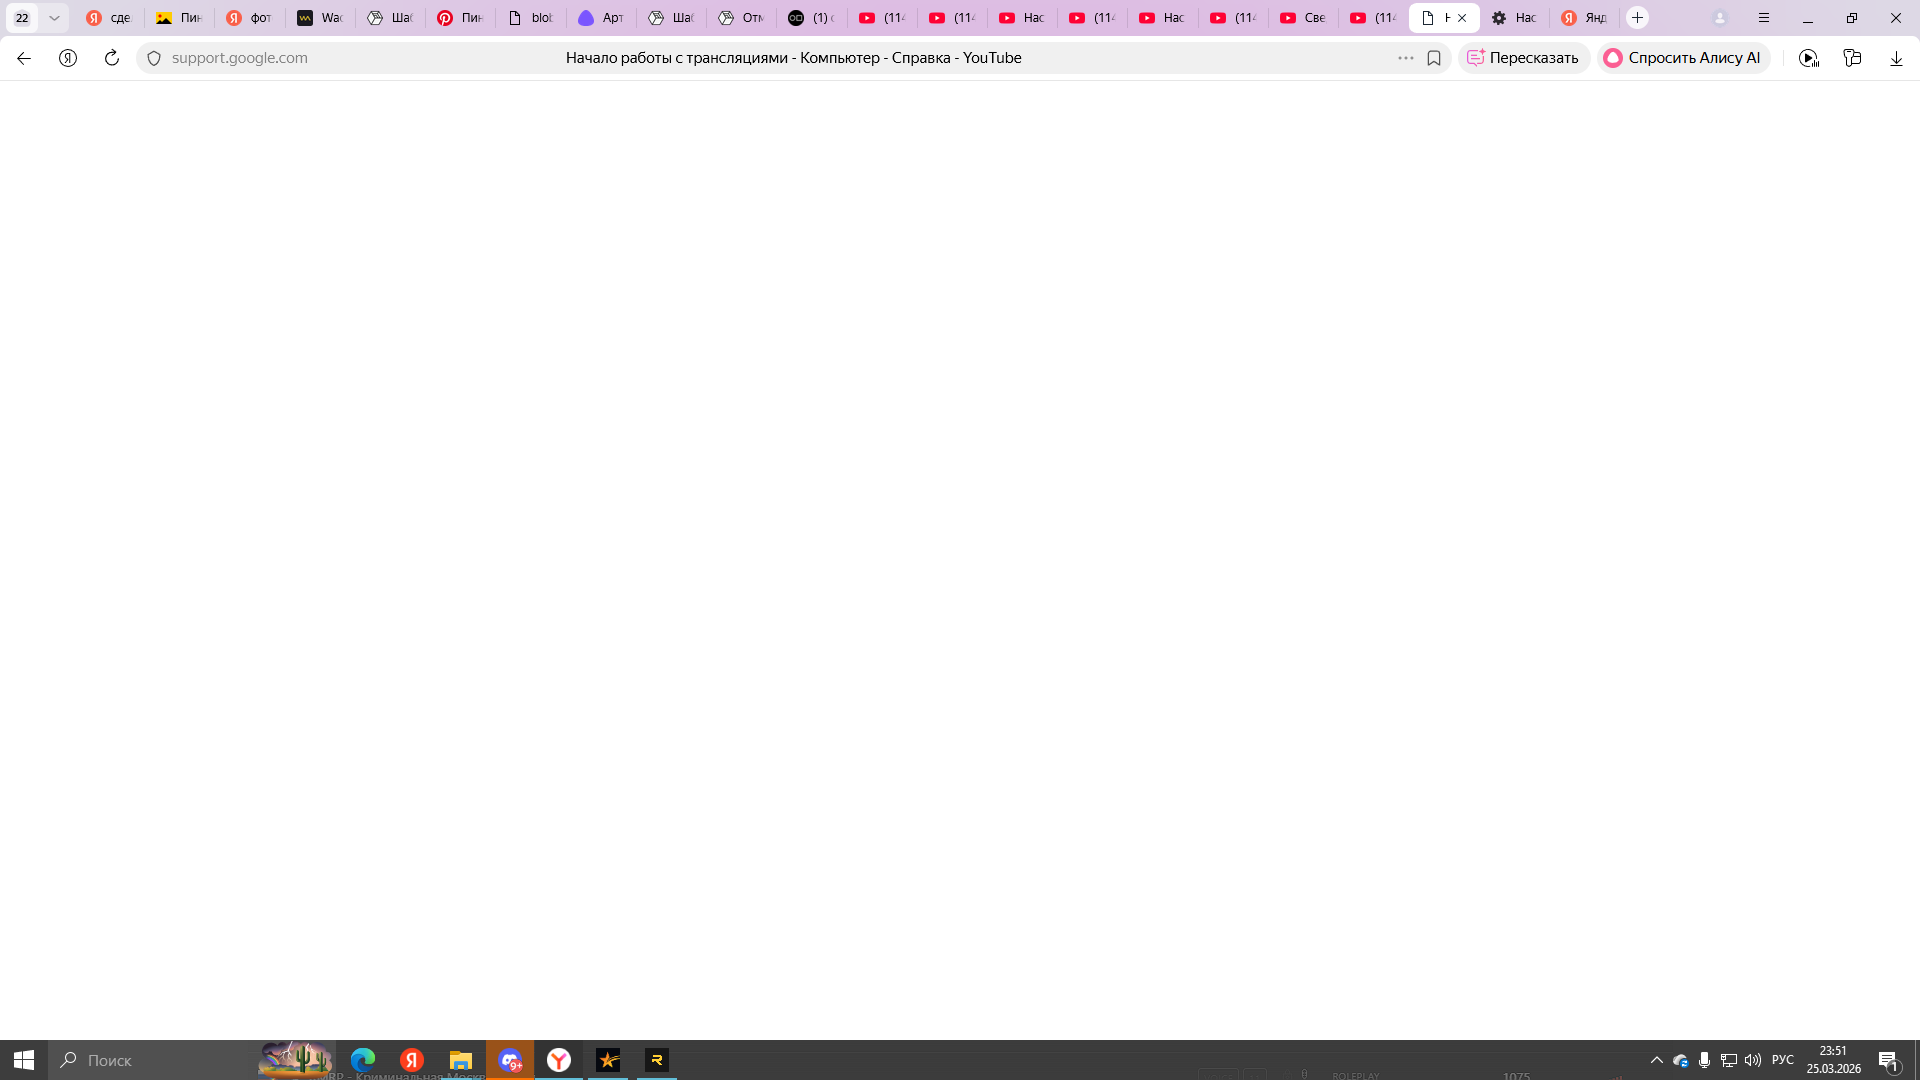Open the collections icon near downloads
The image size is (1920, 1080).
point(1852,58)
